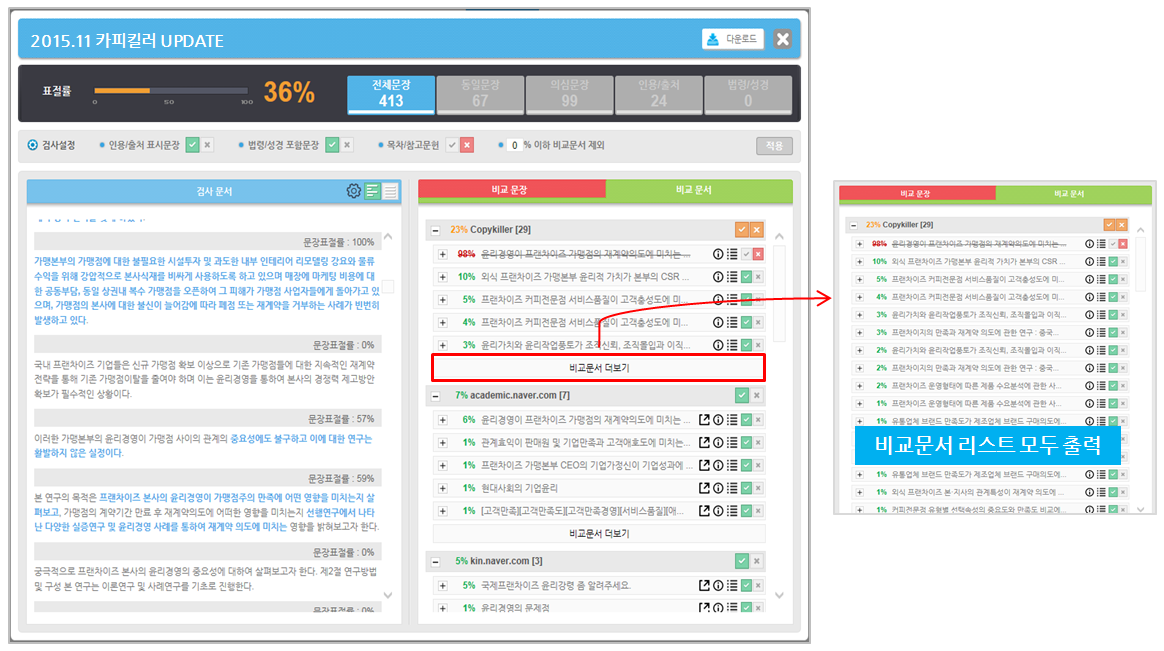1164x651 pixels.
Task: Open list icon for 프랜차이즈 가맹본부 CEO entry
Action: click(732, 465)
